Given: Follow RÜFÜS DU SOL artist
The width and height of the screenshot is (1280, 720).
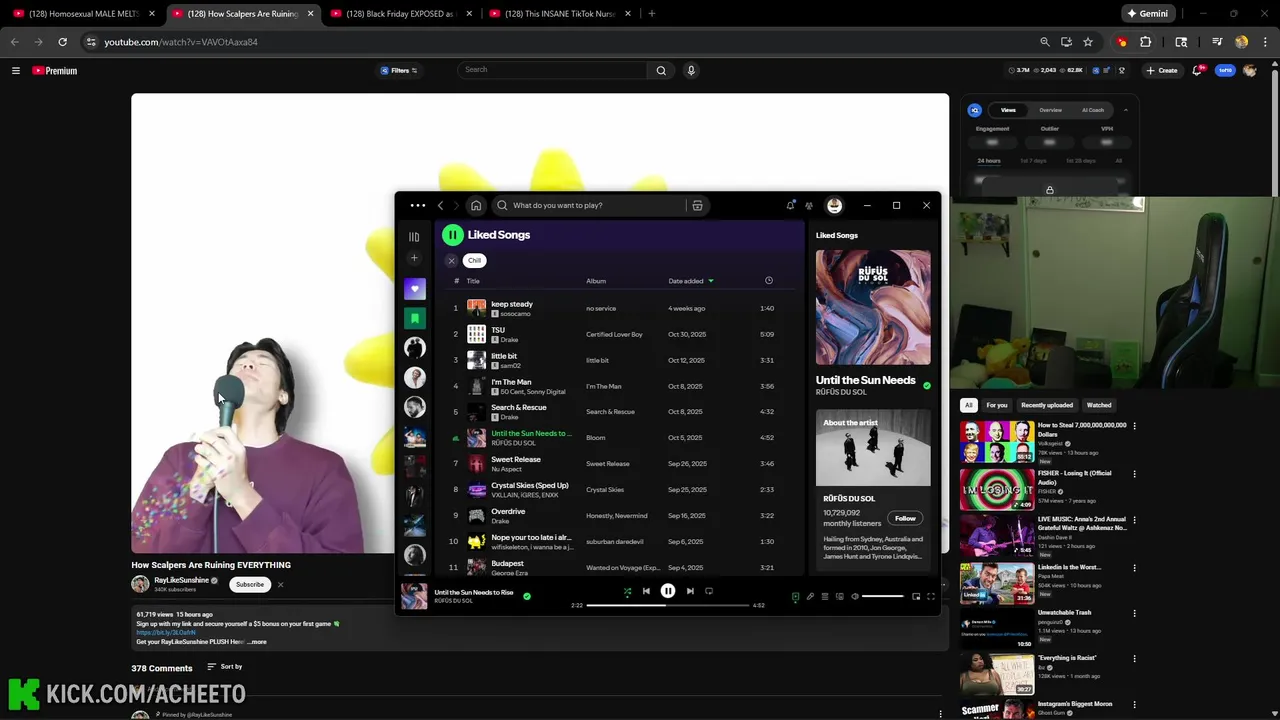Looking at the screenshot, I should tap(905, 518).
